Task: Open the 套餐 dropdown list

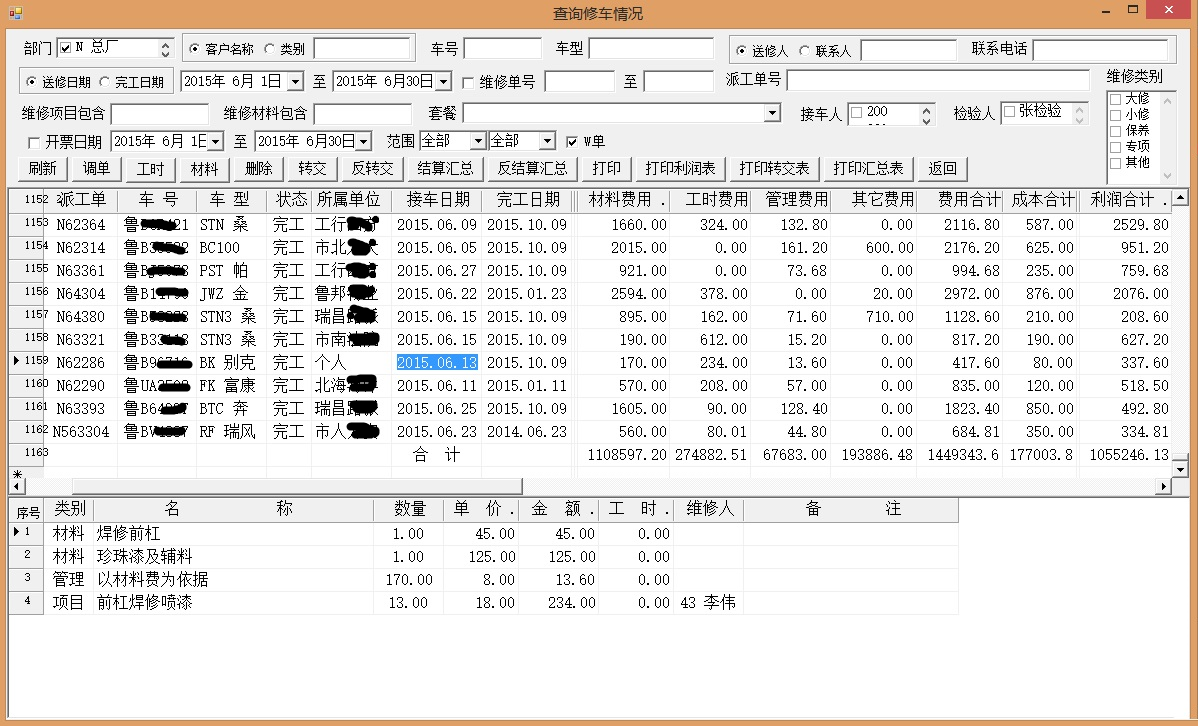Action: pyautogui.click(x=771, y=113)
